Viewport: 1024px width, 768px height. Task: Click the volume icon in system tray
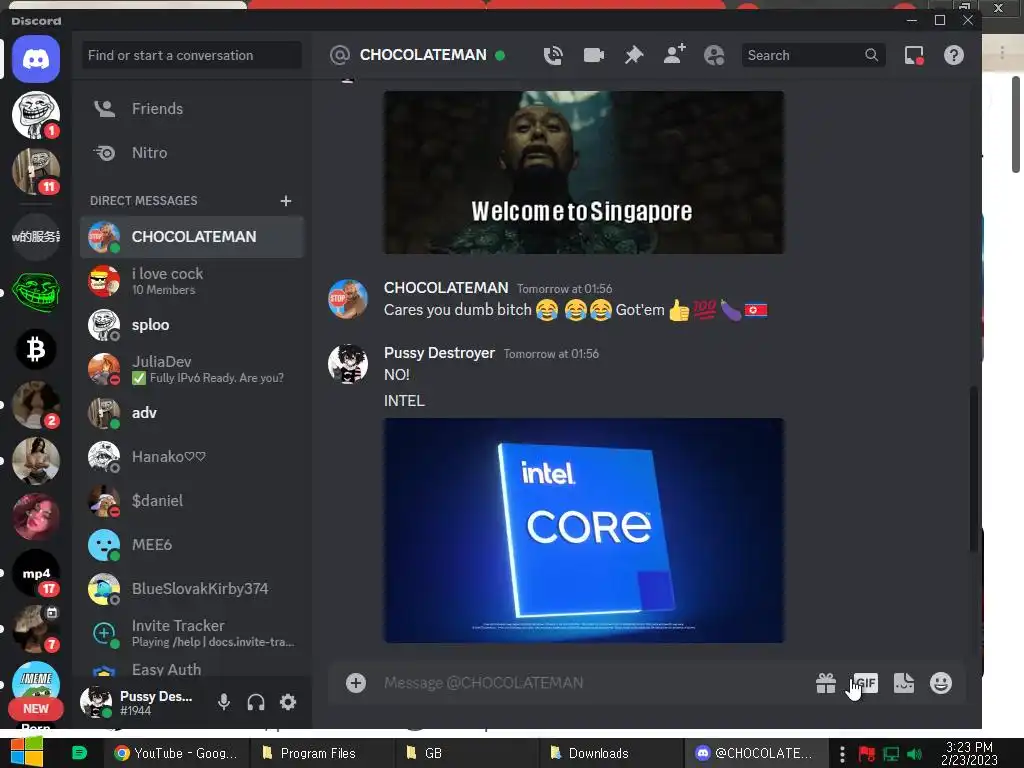click(x=914, y=754)
